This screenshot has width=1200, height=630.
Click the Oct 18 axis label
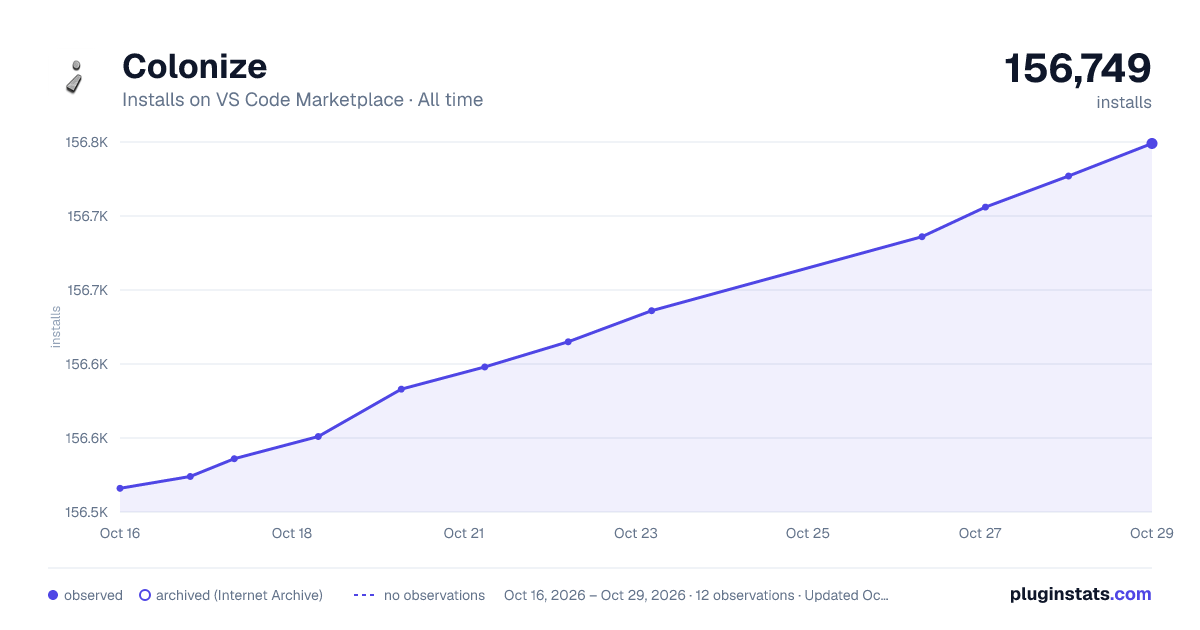(x=292, y=533)
